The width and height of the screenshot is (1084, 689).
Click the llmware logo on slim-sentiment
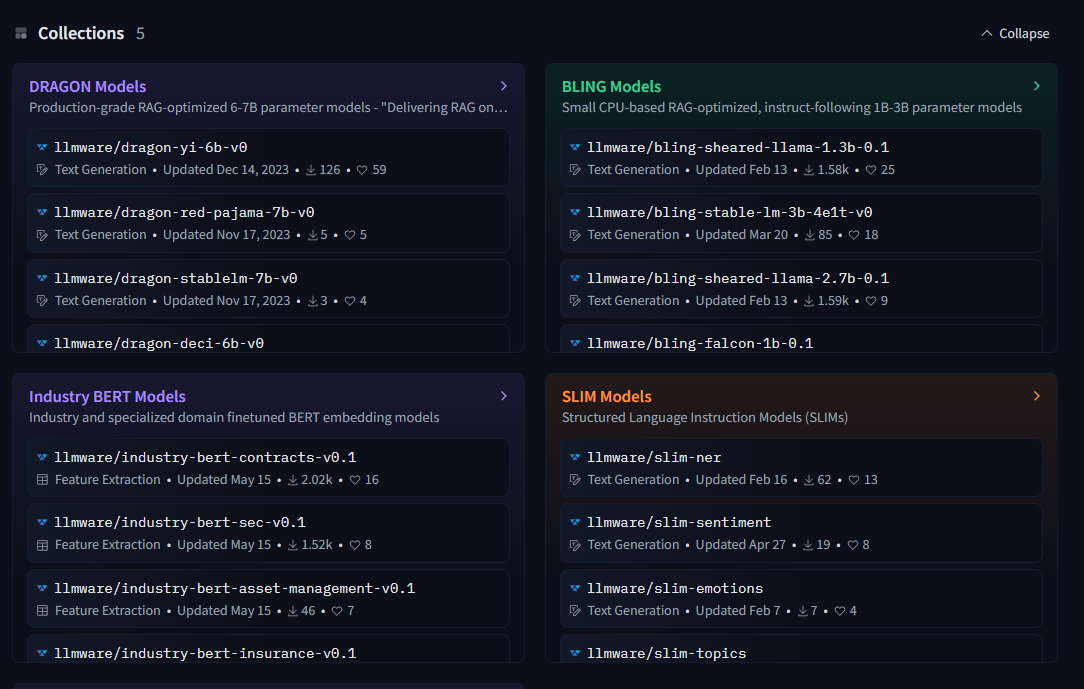575,522
